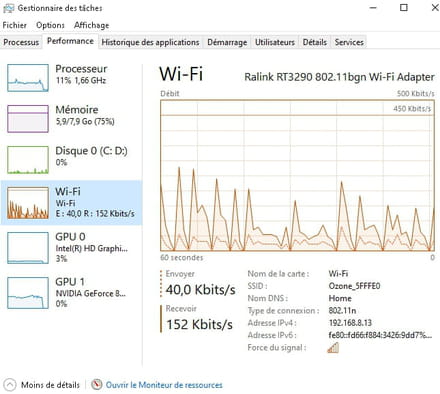440x394 pixels.
Task: Select the Processeur performance graph thumbnail
Action: 28,78
